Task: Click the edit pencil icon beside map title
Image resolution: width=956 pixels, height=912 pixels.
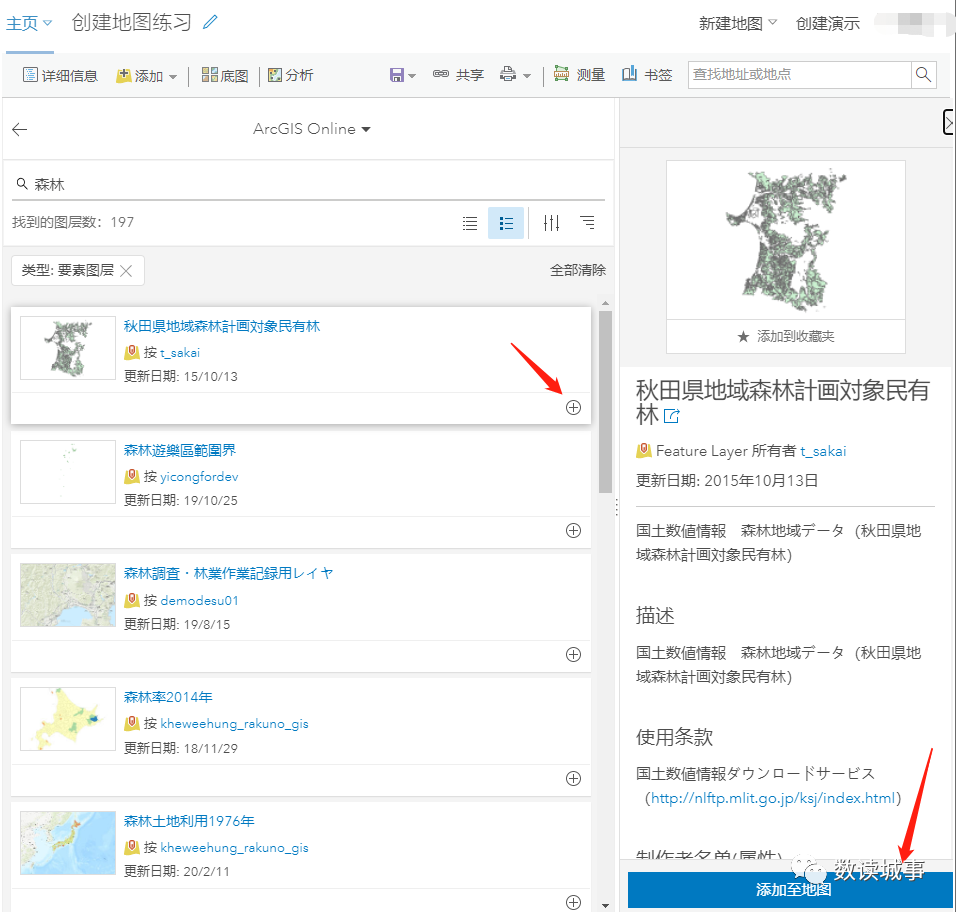Action: (x=210, y=23)
